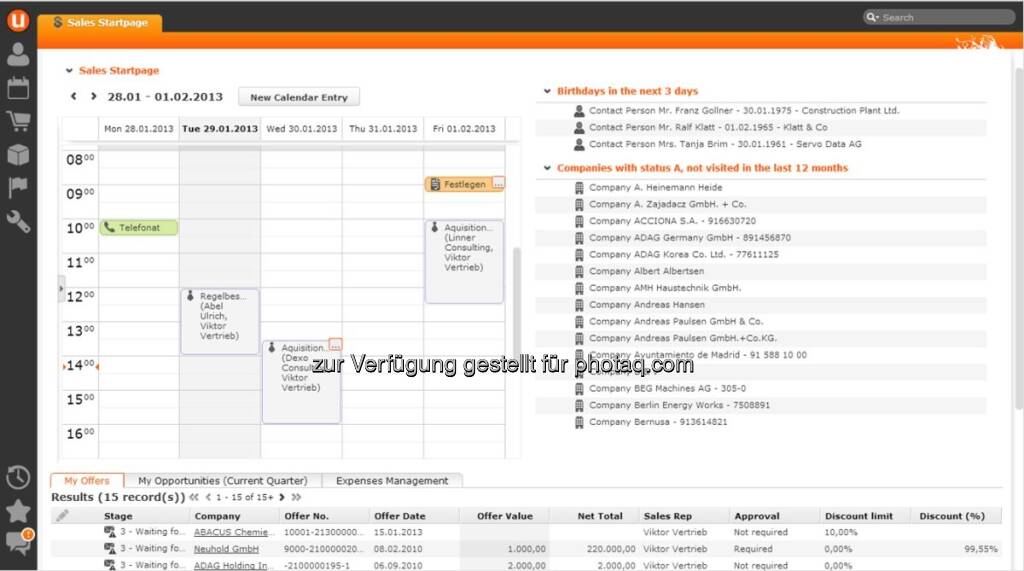Switch to My Opportunities (Current Quarter) tab
Image resolution: width=1024 pixels, height=571 pixels.
coord(222,481)
